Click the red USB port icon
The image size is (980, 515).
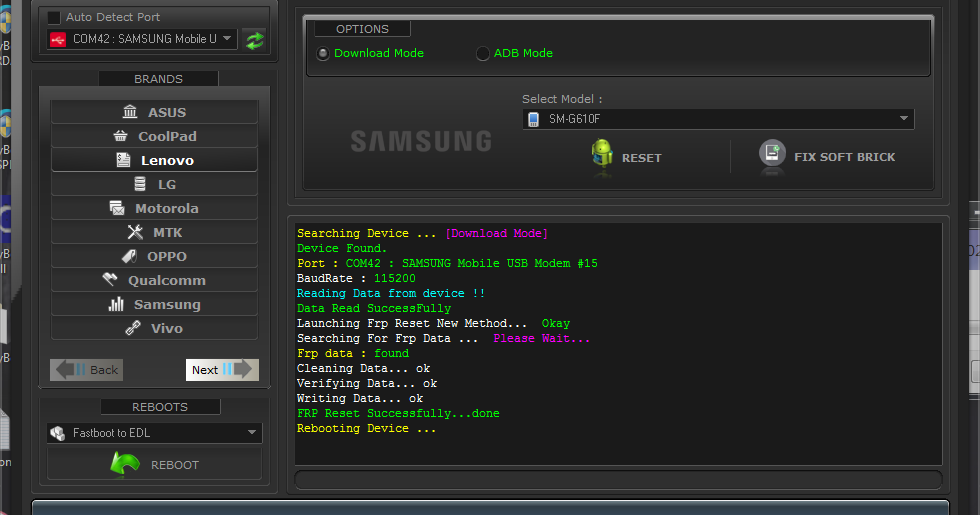(x=58, y=40)
